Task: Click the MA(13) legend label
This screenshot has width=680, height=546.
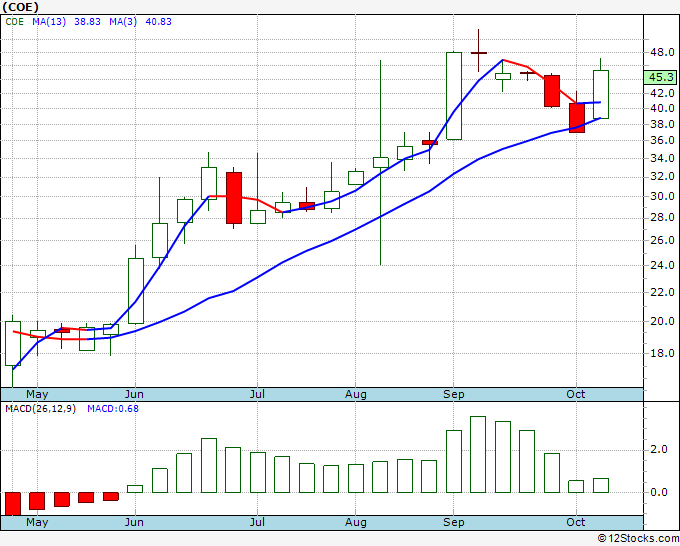Action: tap(49, 22)
